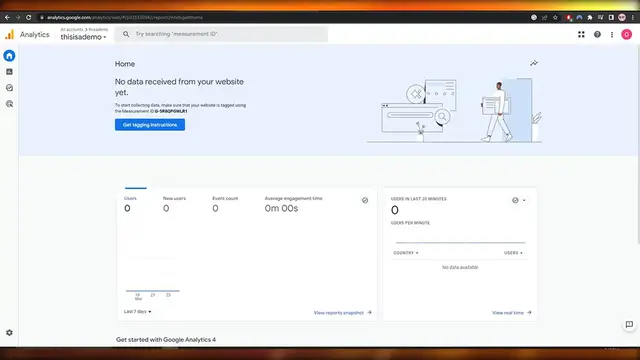Expand the Last 7 days date dropdown
The image size is (640, 360).
[x=138, y=311]
